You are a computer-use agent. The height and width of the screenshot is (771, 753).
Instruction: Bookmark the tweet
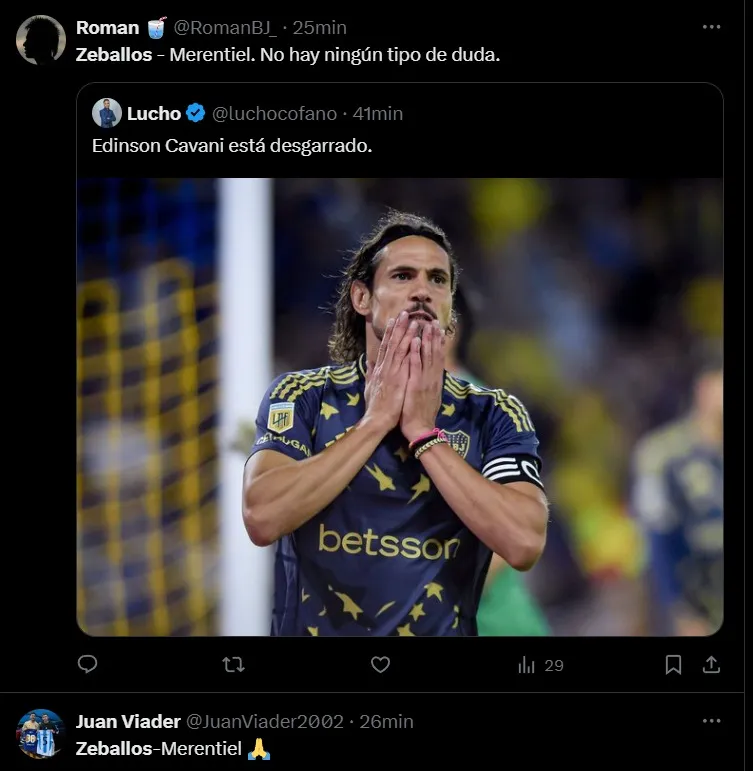coord(674,664)
